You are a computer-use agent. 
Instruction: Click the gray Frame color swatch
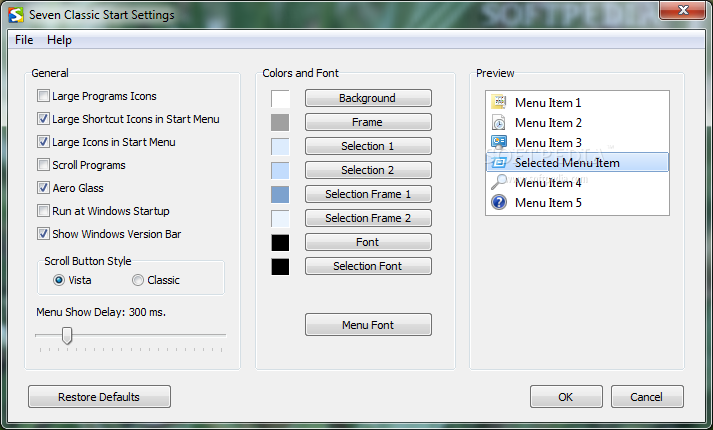pyautogui.click(x=280, y=122)
